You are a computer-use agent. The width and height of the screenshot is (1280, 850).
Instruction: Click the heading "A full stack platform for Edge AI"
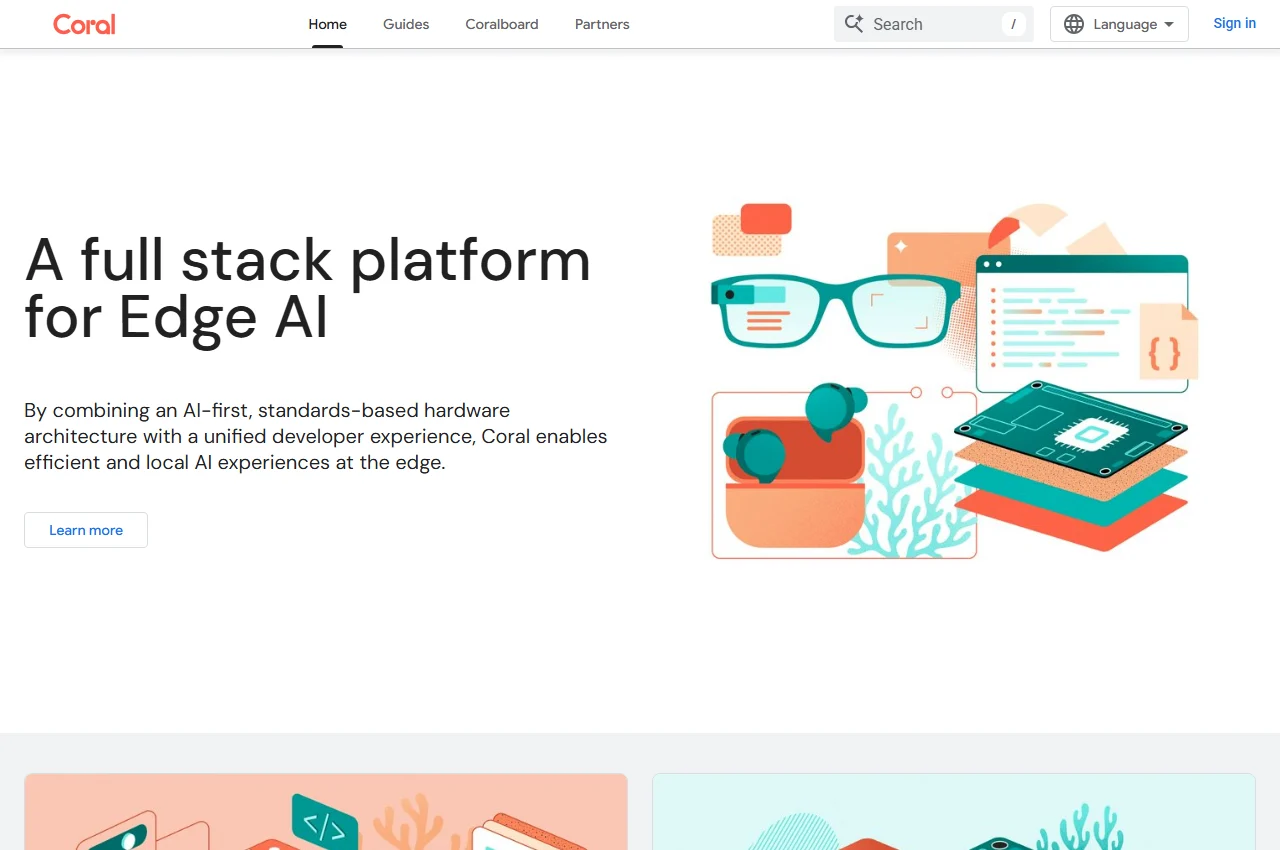pyautogui.click(x=308, y=288)
